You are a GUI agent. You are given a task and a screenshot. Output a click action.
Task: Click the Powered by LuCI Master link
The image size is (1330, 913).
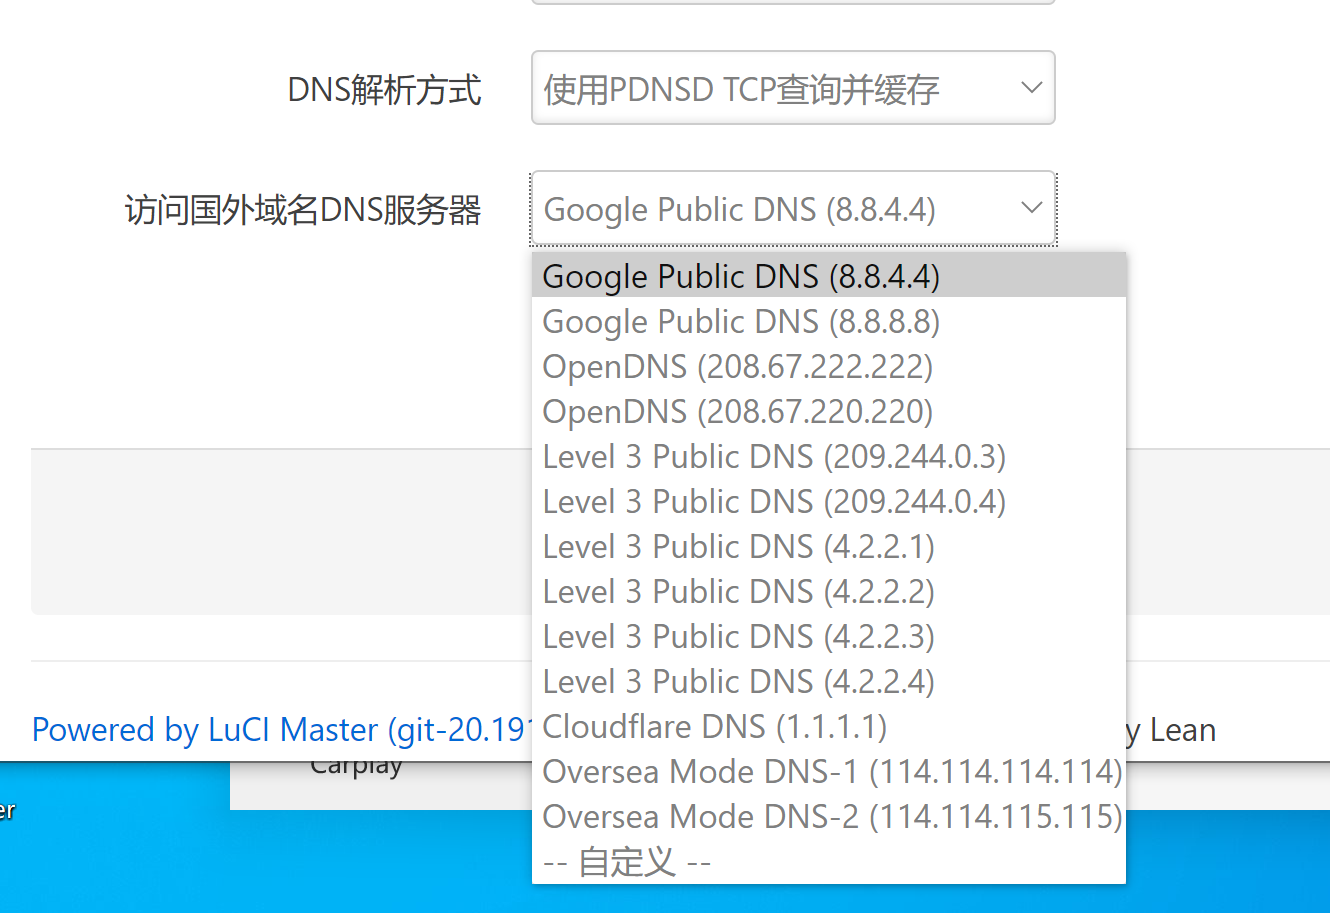coord(270,730)
